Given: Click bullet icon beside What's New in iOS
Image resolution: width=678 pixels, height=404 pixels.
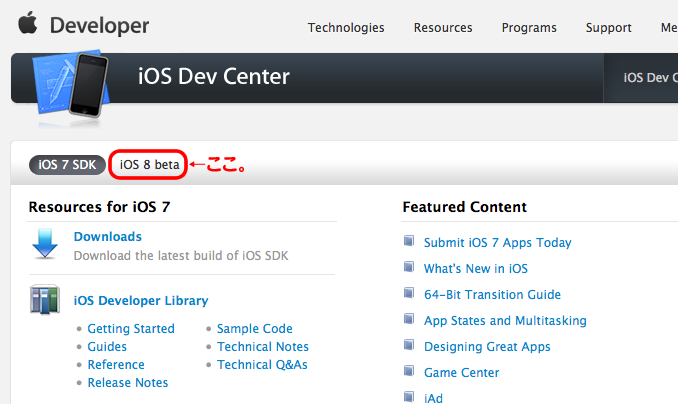Looking at the screenshot, I should pyautogui.click(x=409, y=266).
